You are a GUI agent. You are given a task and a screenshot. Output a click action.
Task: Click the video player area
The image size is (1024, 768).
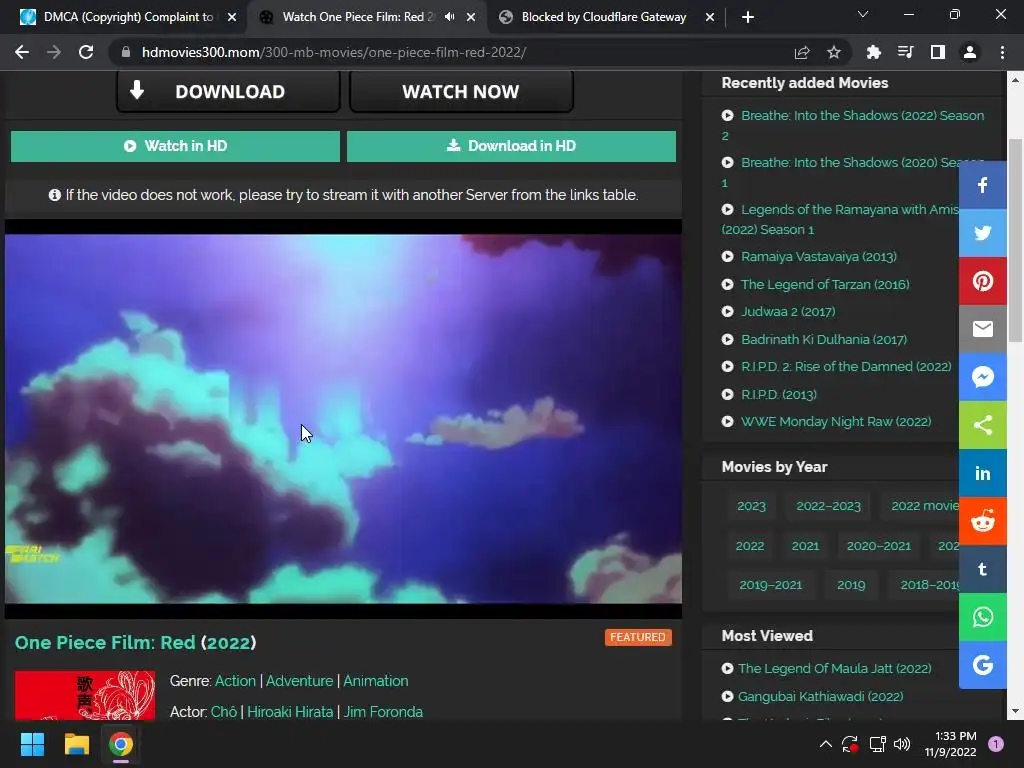coord(343,419)
